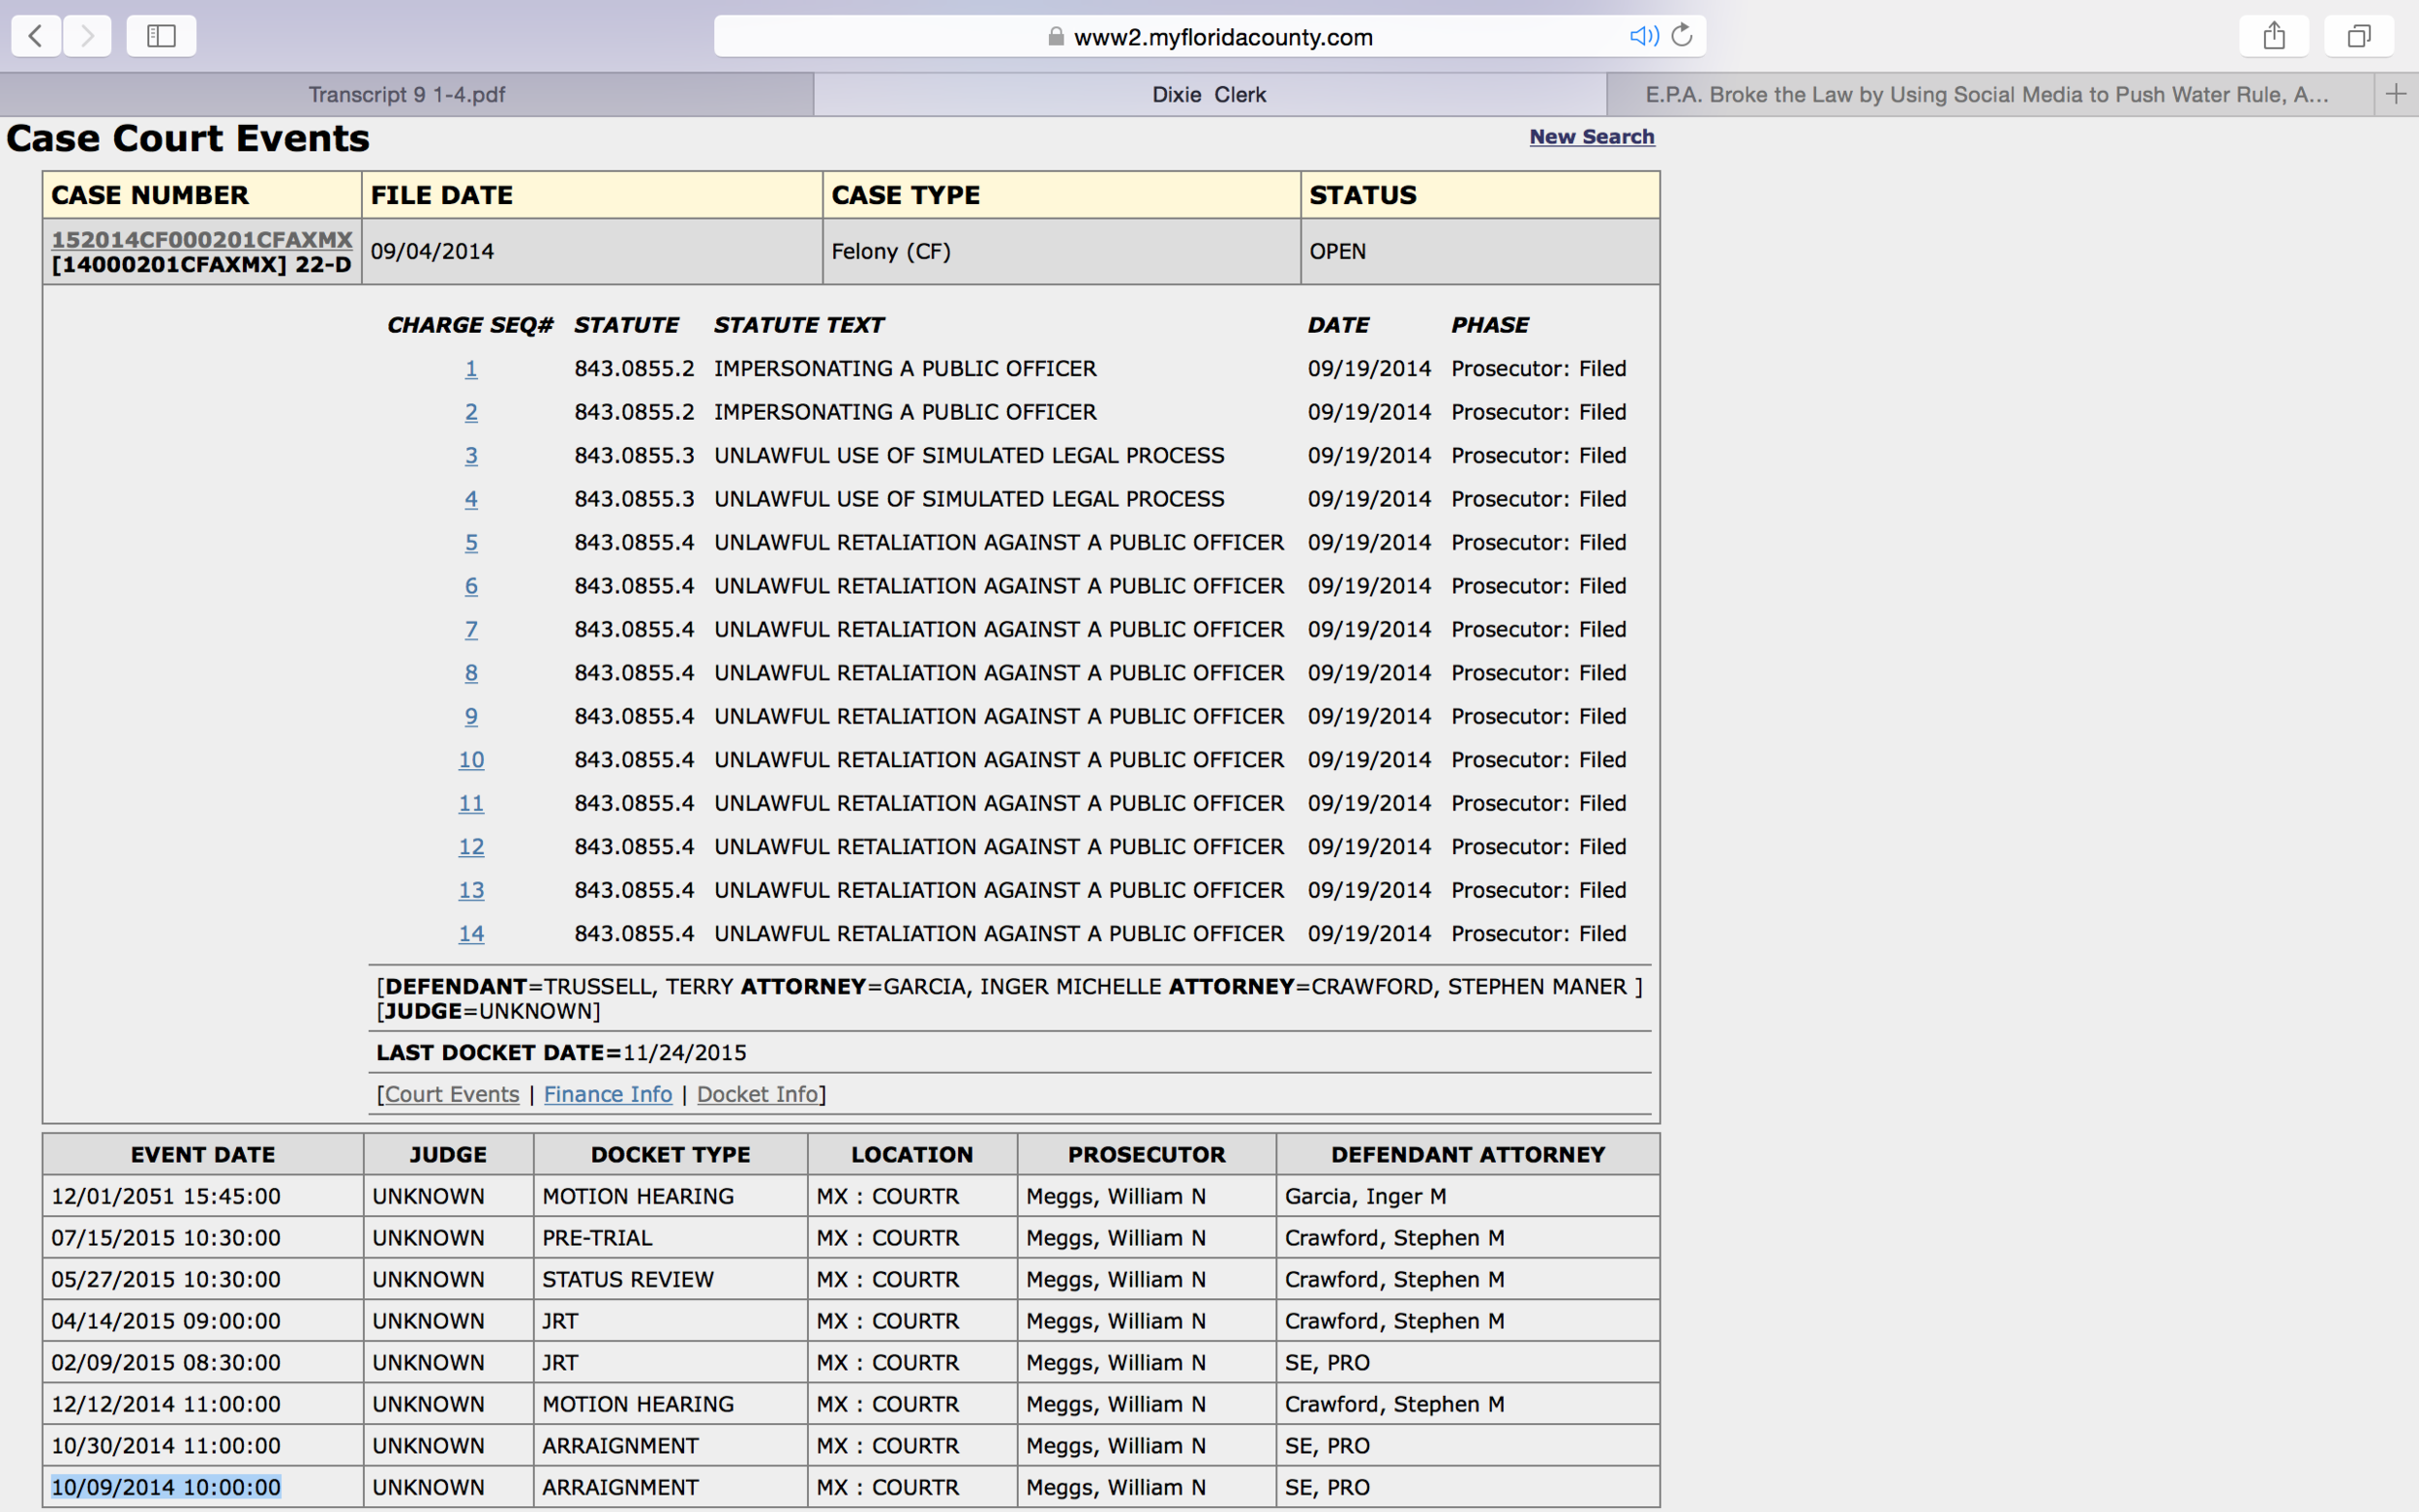Open charge sequence 4 link
This screenshot has height=1512, width=2419.
coord(471,499)
